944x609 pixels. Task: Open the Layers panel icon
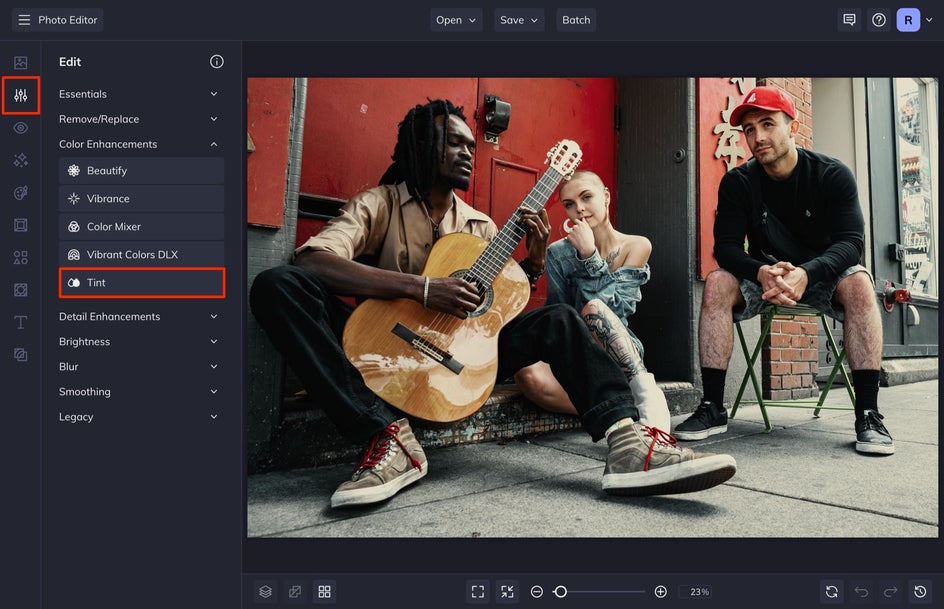pos(266,592)
